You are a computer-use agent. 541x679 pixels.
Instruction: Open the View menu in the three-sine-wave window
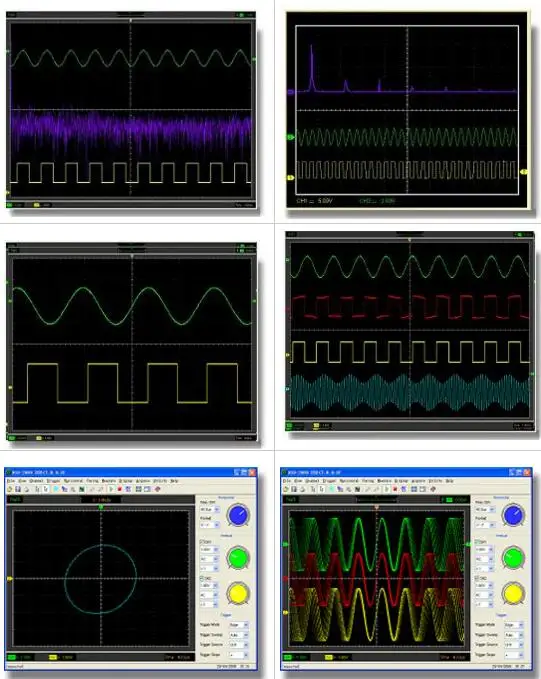298,481
